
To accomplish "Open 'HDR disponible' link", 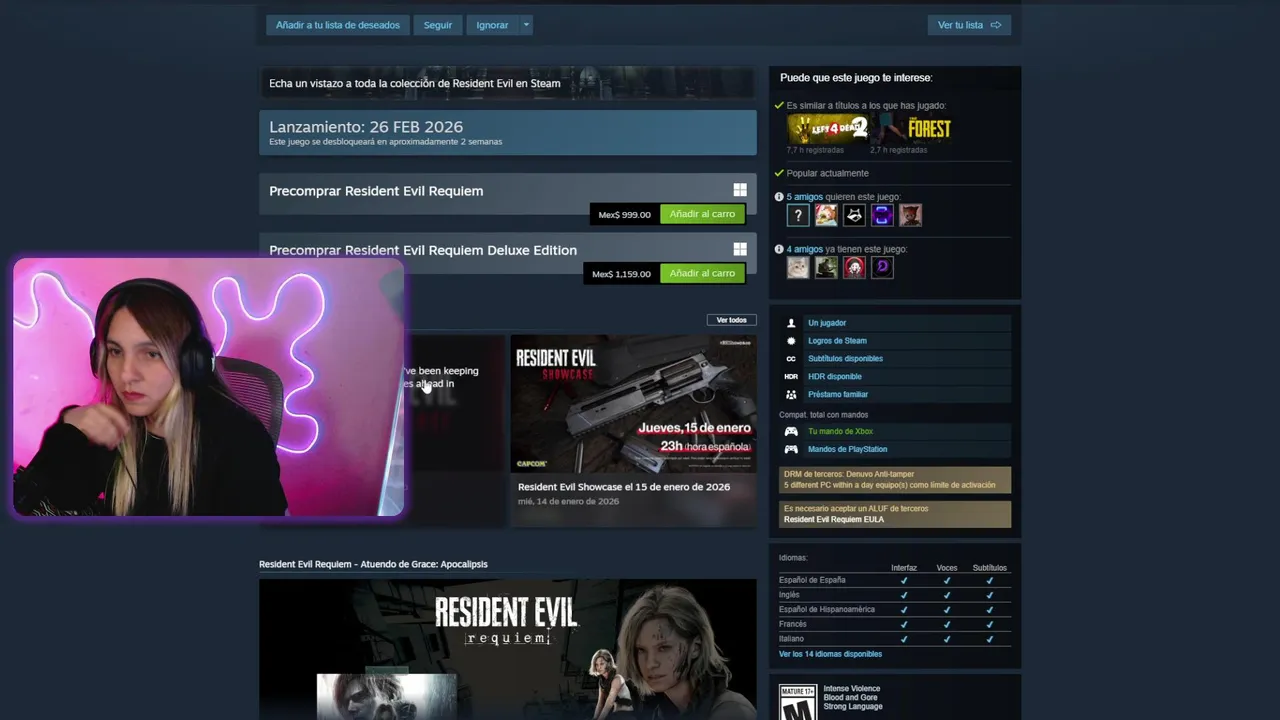I will (x=834, y=377).
